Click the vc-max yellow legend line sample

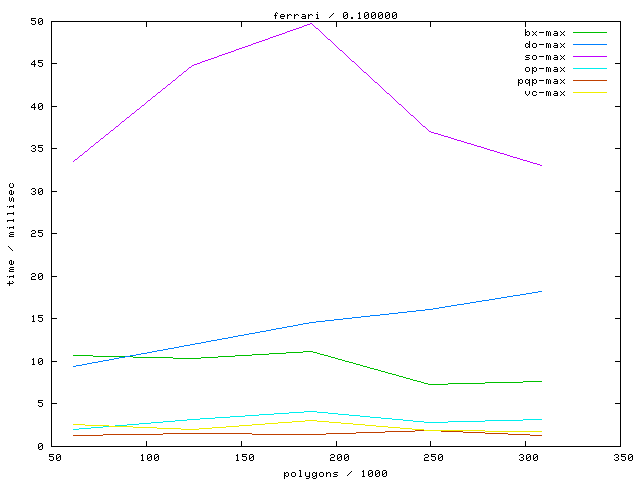(590, 93)
